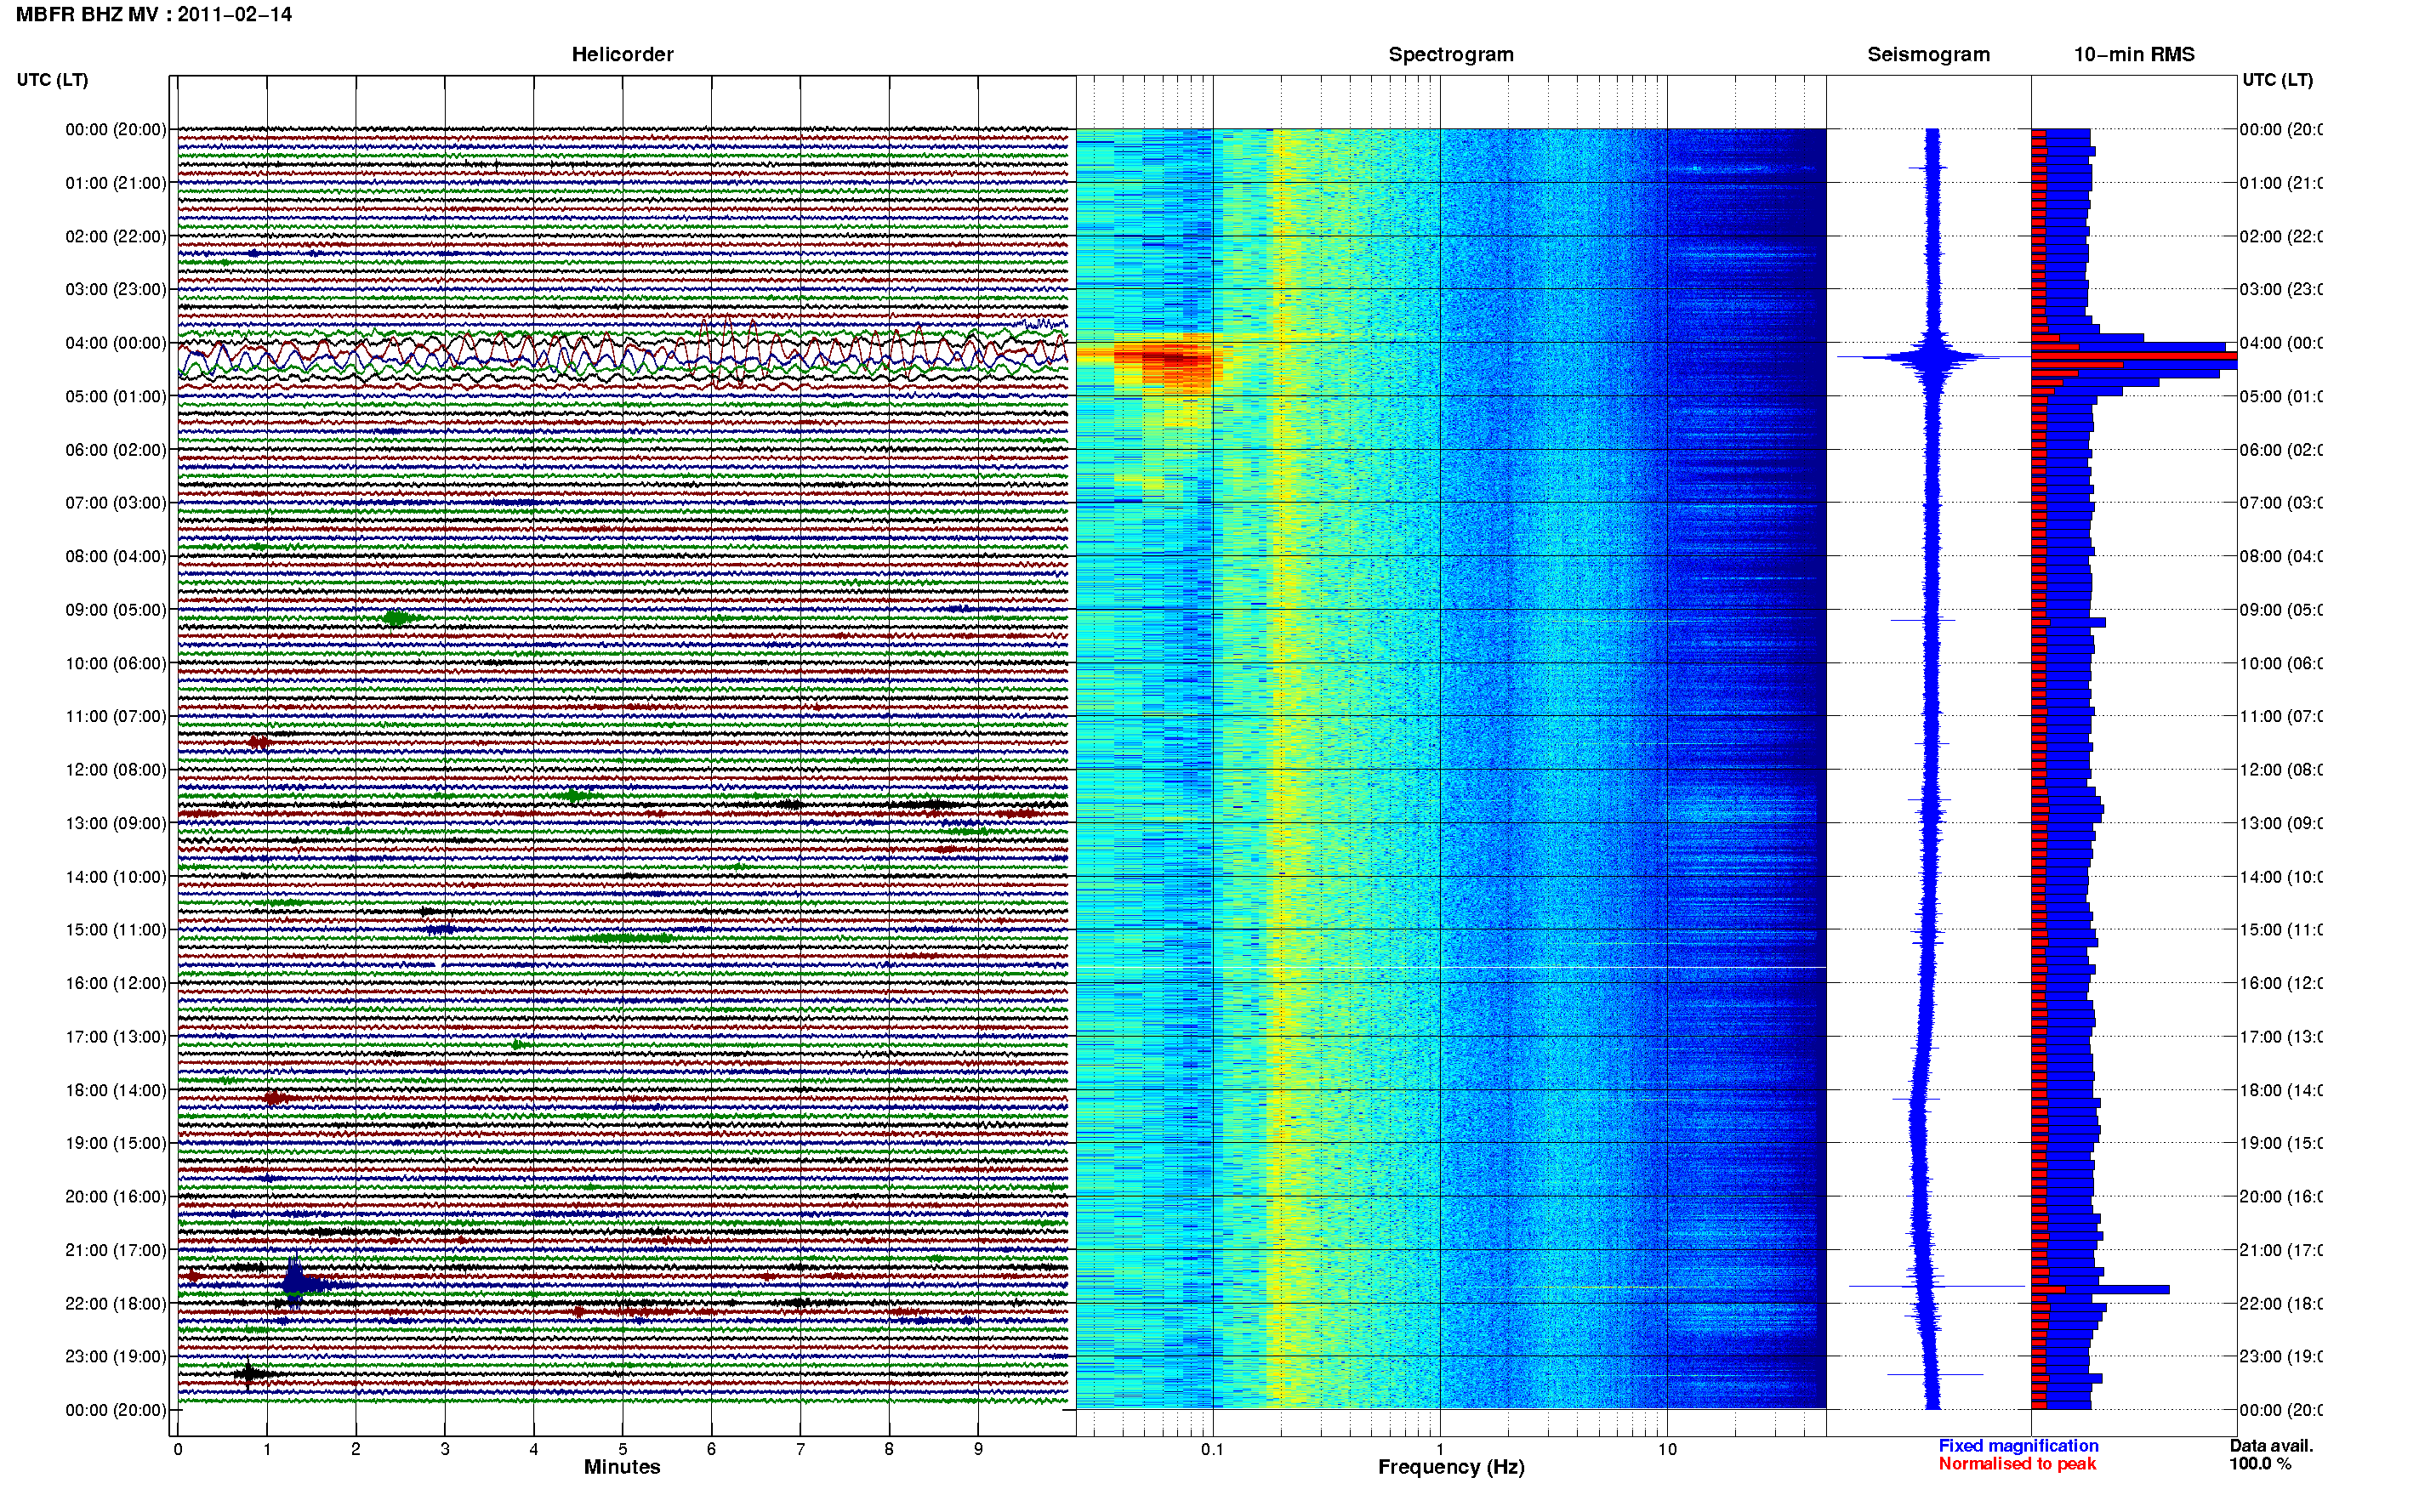Click the 'Minutes' x-axis label
Screen dimensions: 2419x1512
(x=622, y=1467)
